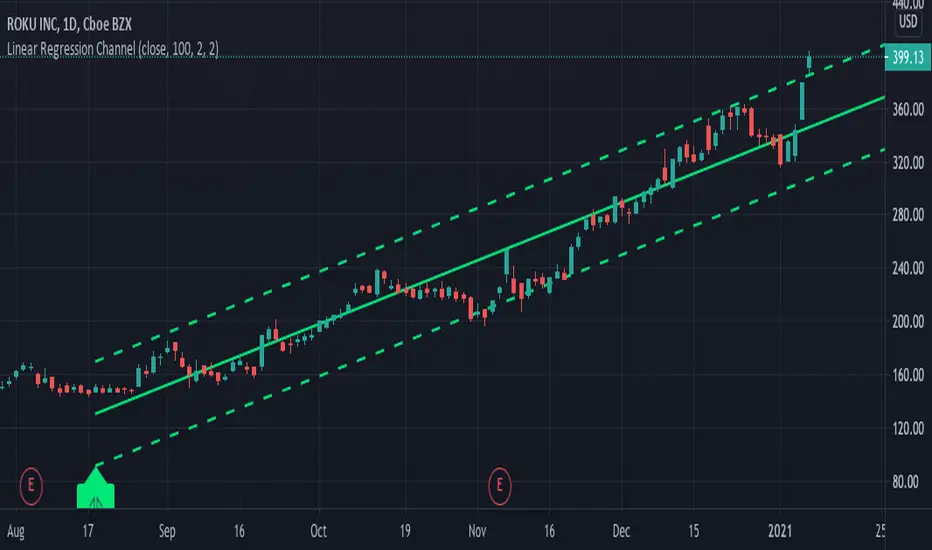Click the 160.00 price axis label
The image size is (932, 550).
908,375
